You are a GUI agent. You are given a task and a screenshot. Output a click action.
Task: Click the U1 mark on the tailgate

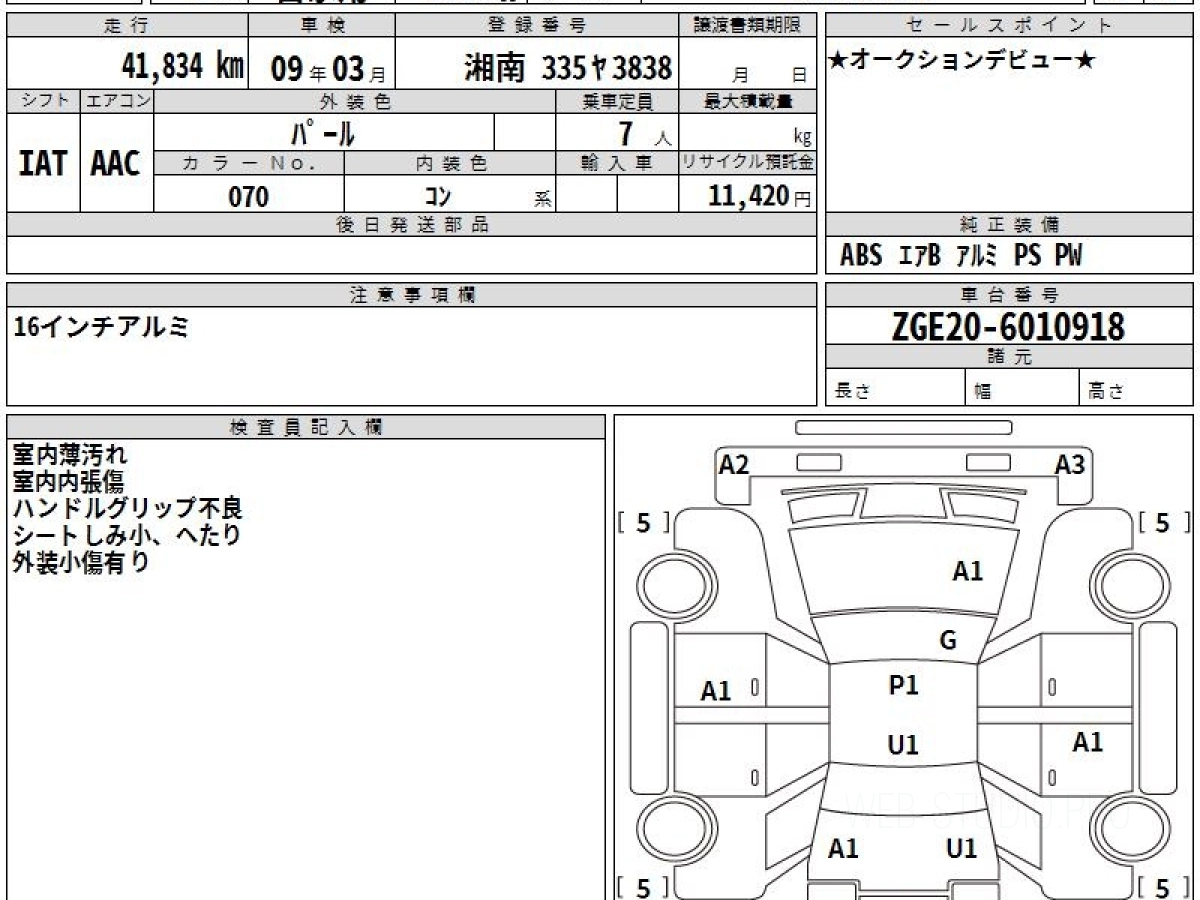click(x=961, y=849)
